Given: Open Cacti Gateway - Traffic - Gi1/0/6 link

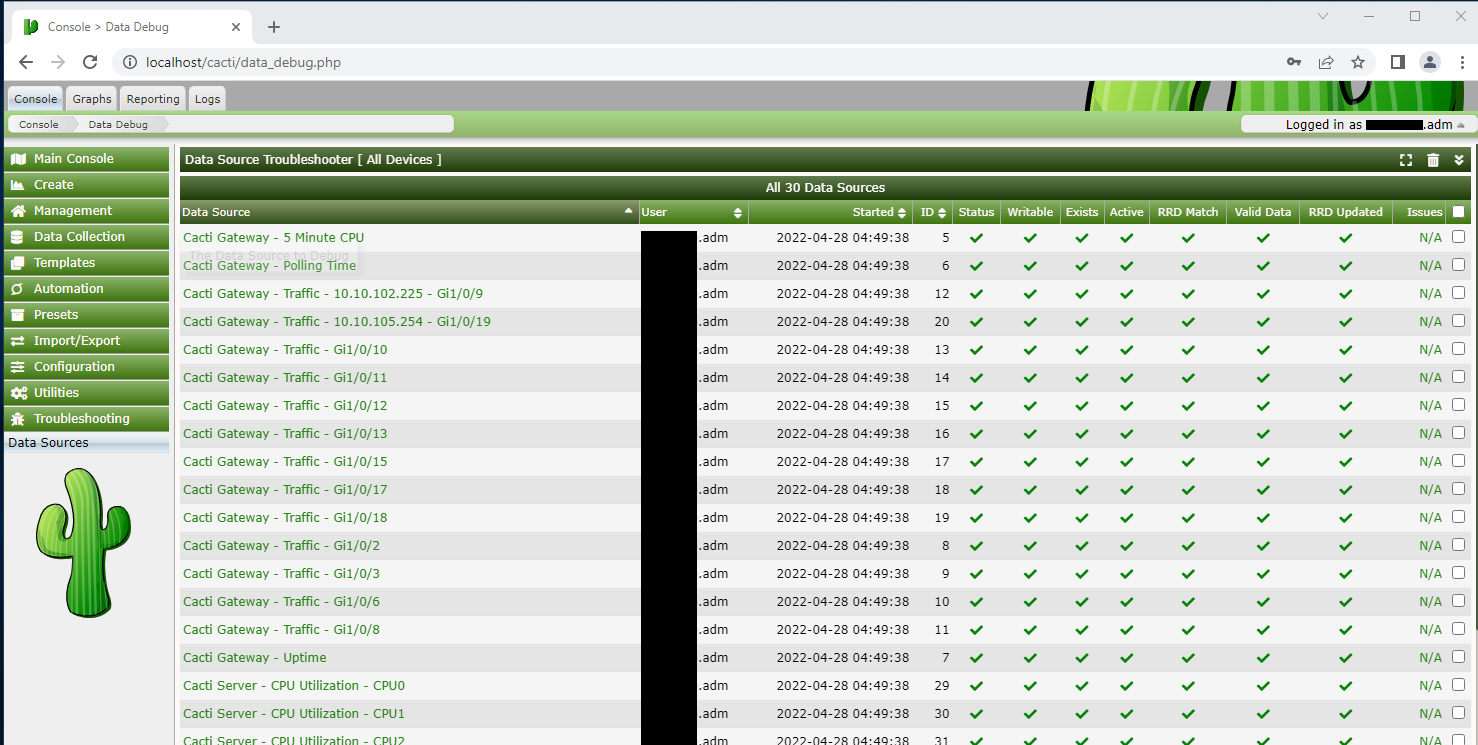Looking at the screenshot, I should tap(281, 602).
